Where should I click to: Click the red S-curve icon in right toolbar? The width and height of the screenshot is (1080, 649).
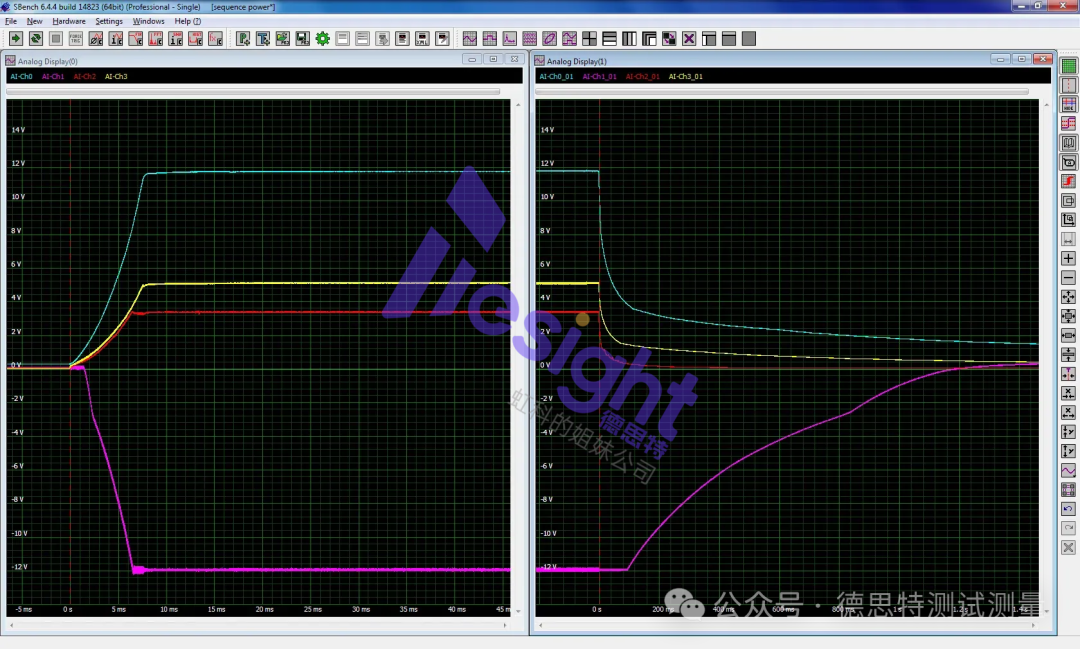pyautogui.click(x=1068, y=181)
